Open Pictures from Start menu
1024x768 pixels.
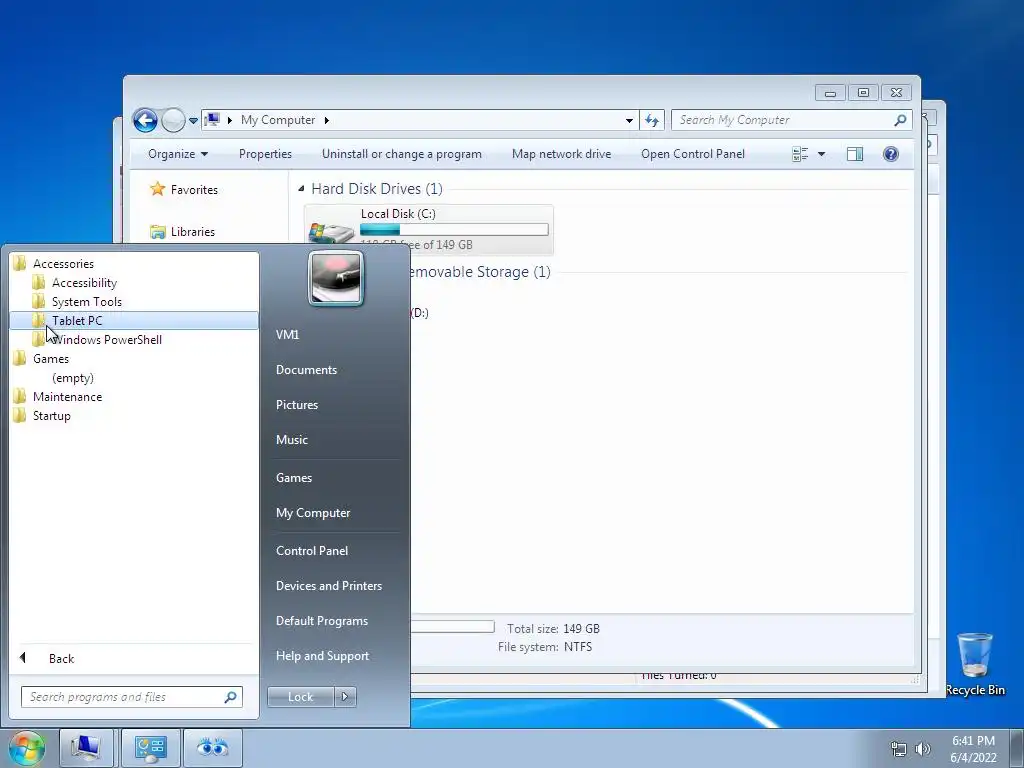point(297,405)
